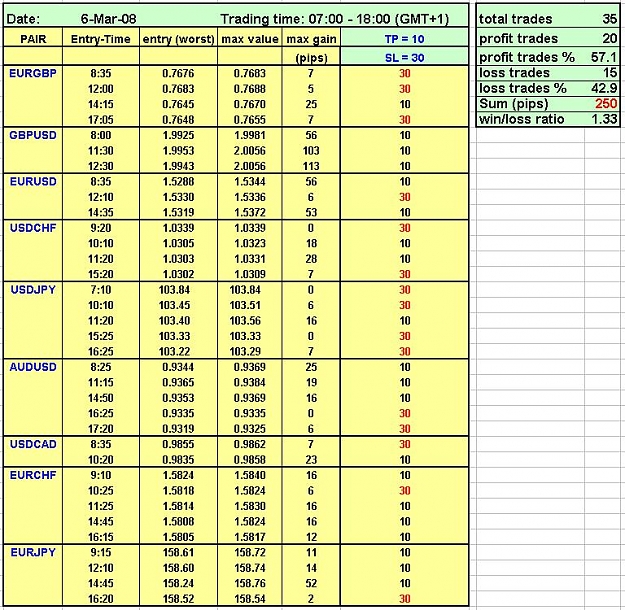The height and width of the screenshot is (610, 625).
Task: Select loss trades % value 42.9
Action: tap(604, 88)
